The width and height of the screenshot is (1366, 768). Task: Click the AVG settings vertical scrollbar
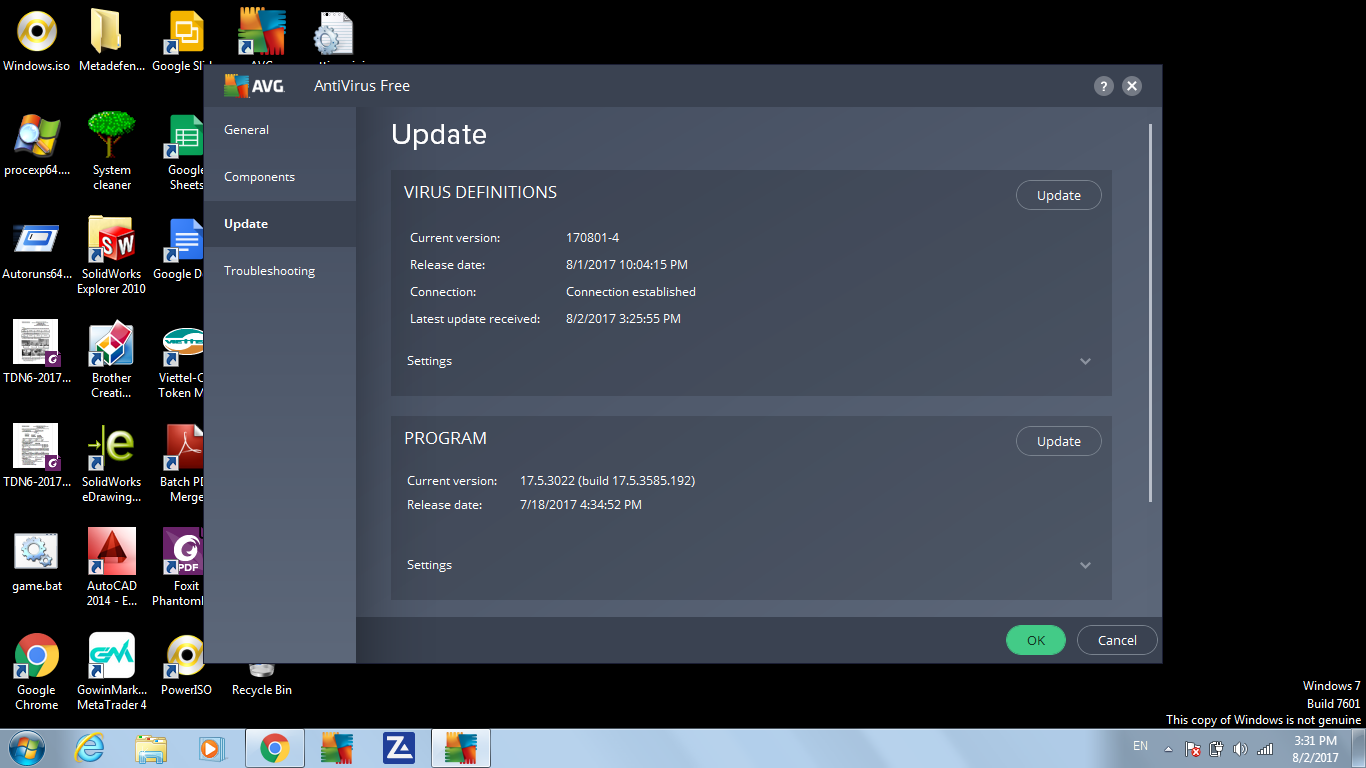[1151, 312]
